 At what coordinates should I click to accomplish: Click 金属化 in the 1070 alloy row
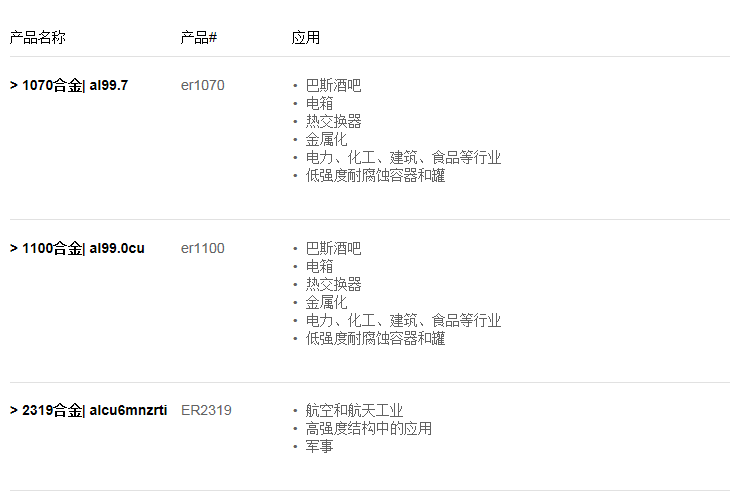tap(326, 140)
